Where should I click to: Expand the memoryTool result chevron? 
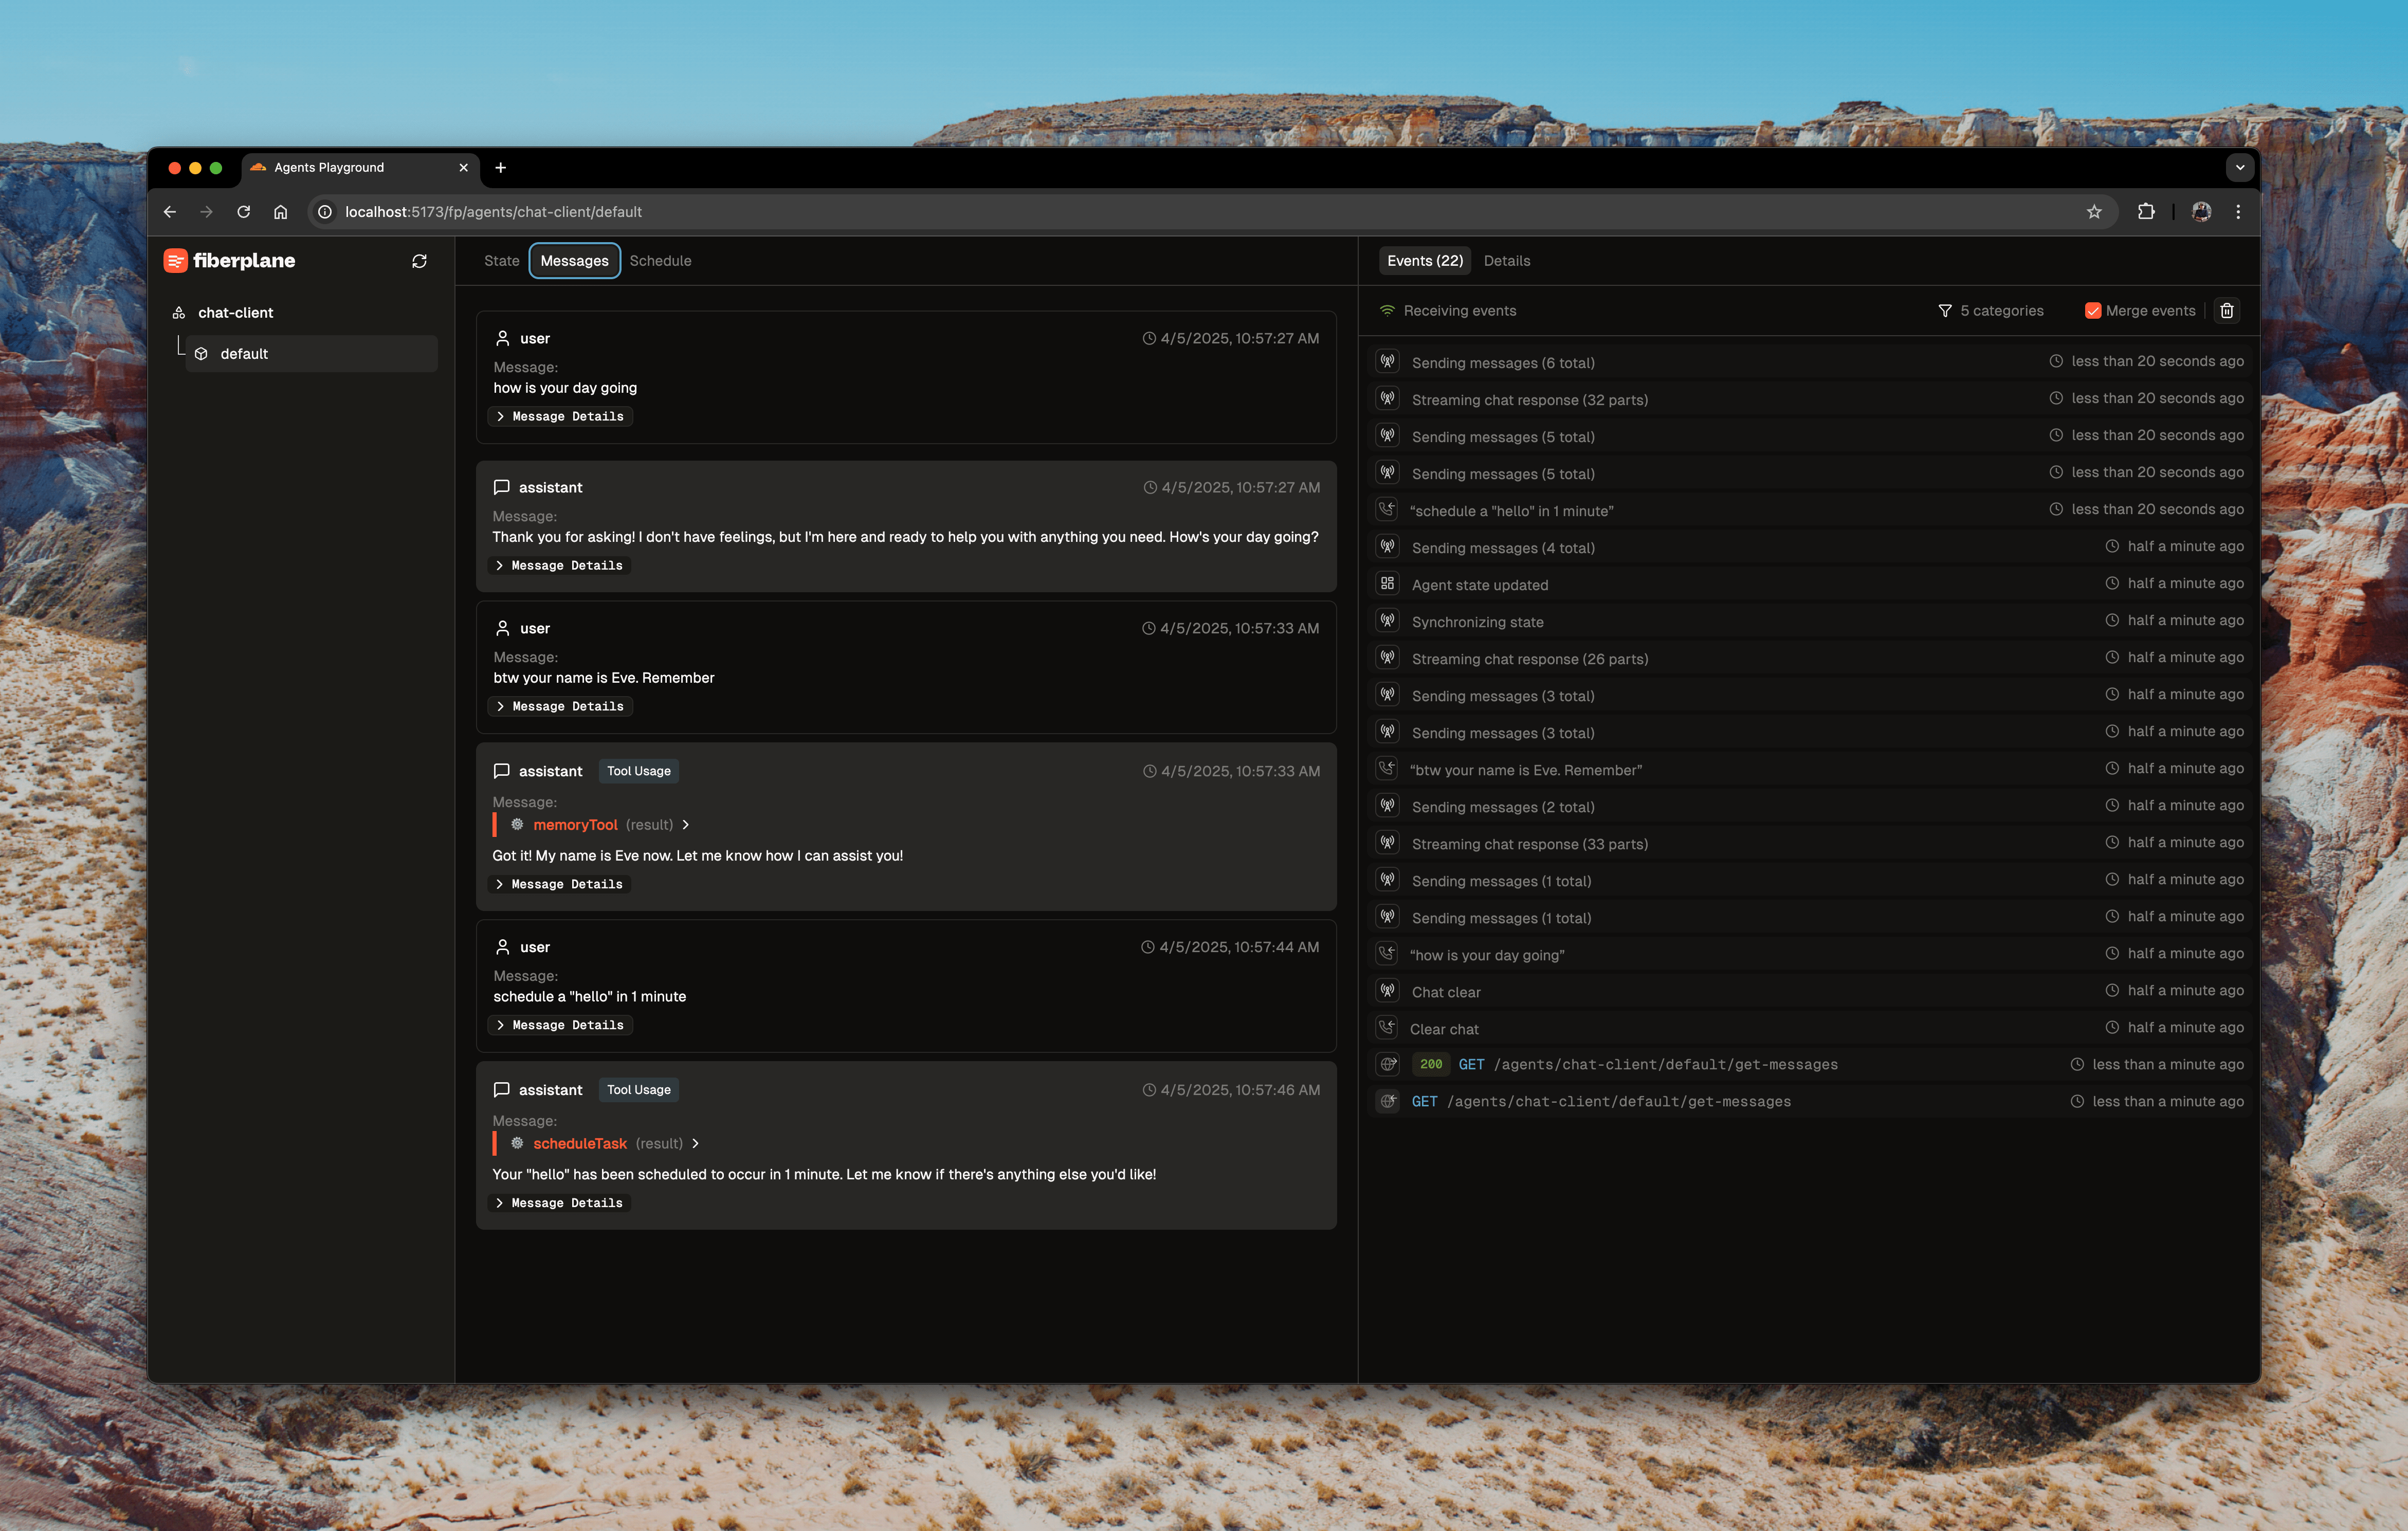[x=686, y=825]
